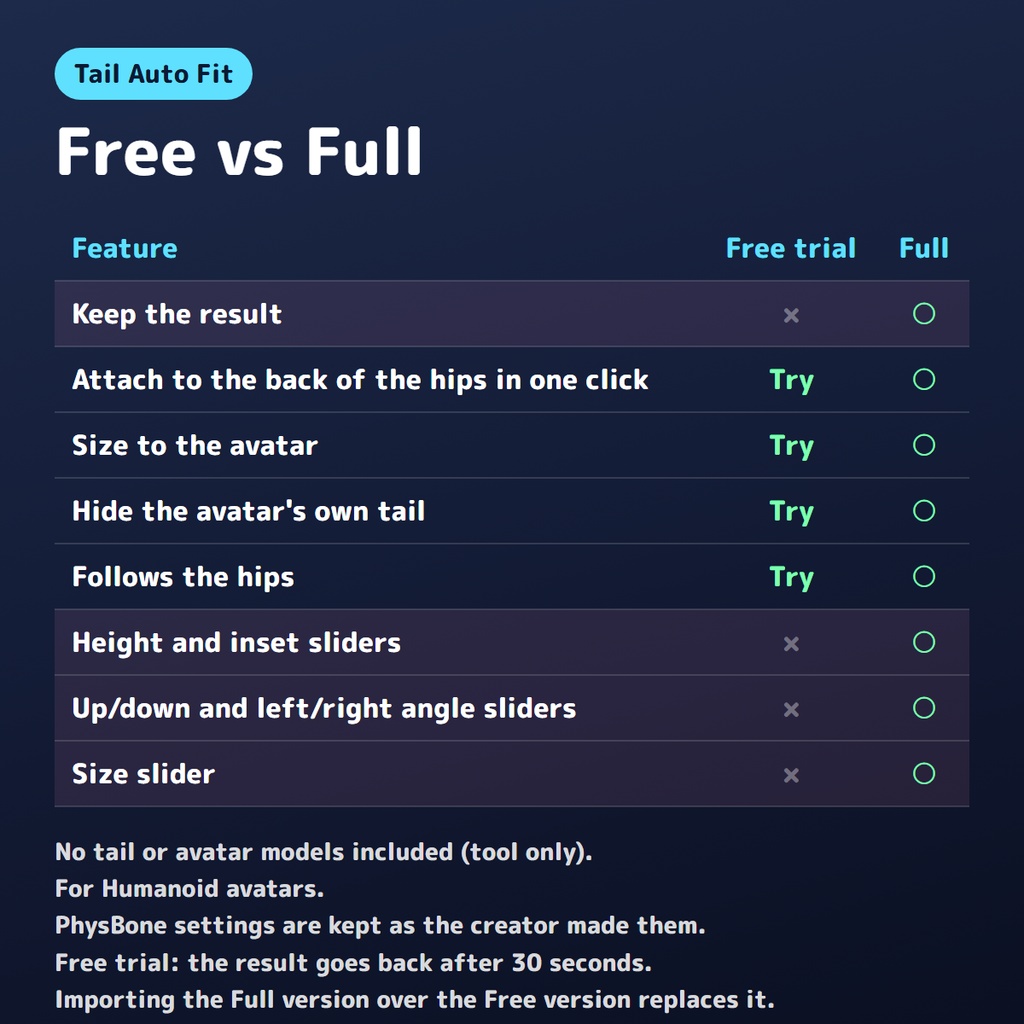
Task: Click the circle in Up/down angle sliders row
Action: point(923,707)
